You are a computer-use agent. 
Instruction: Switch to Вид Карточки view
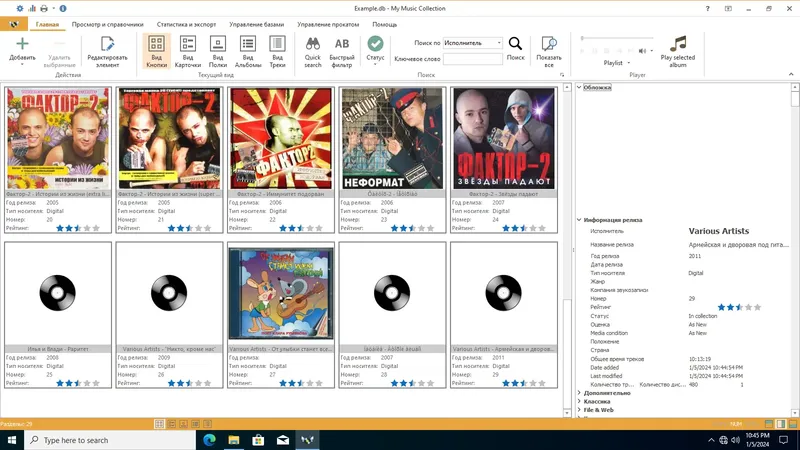click(188, 51)
